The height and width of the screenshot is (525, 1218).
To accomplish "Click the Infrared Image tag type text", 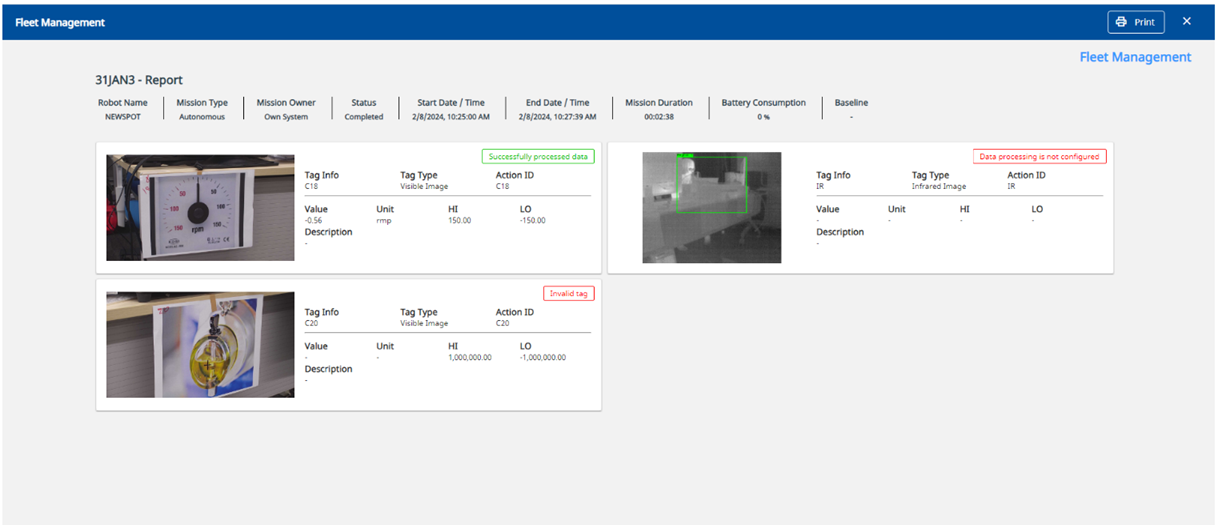I will (938, 186).
